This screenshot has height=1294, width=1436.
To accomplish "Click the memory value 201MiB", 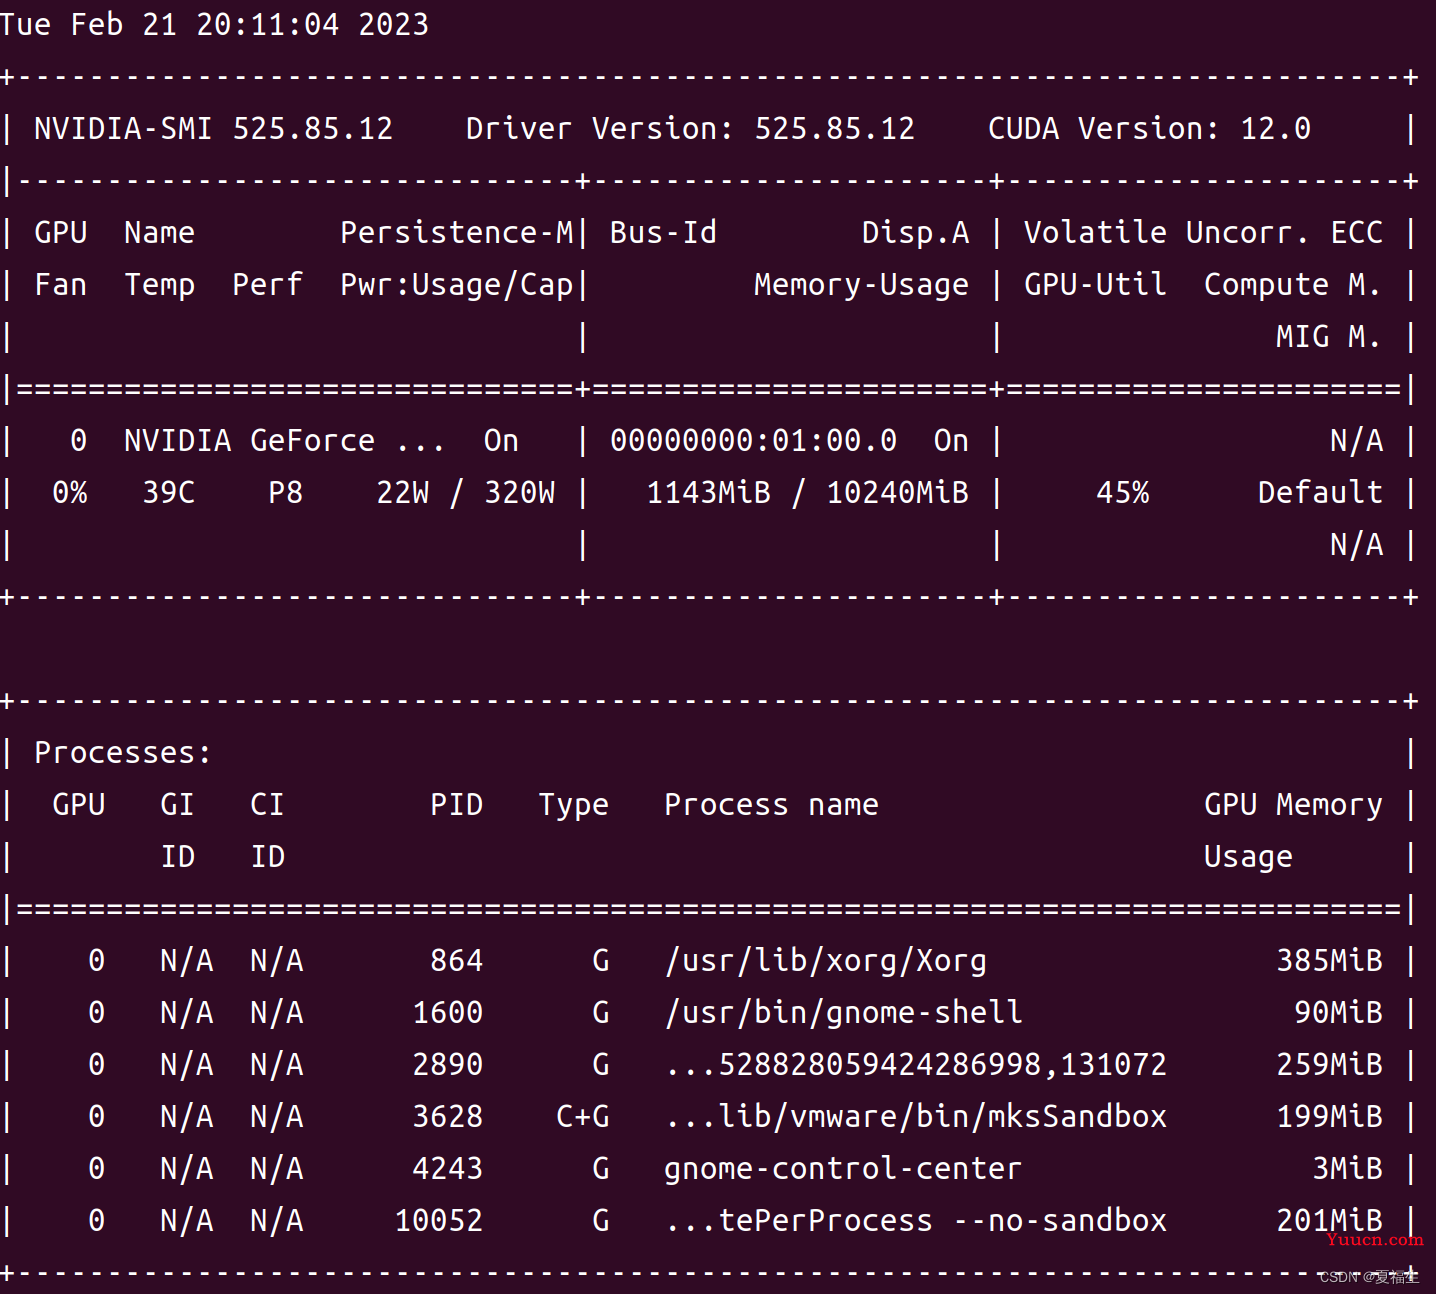I will (1329, 1220).
